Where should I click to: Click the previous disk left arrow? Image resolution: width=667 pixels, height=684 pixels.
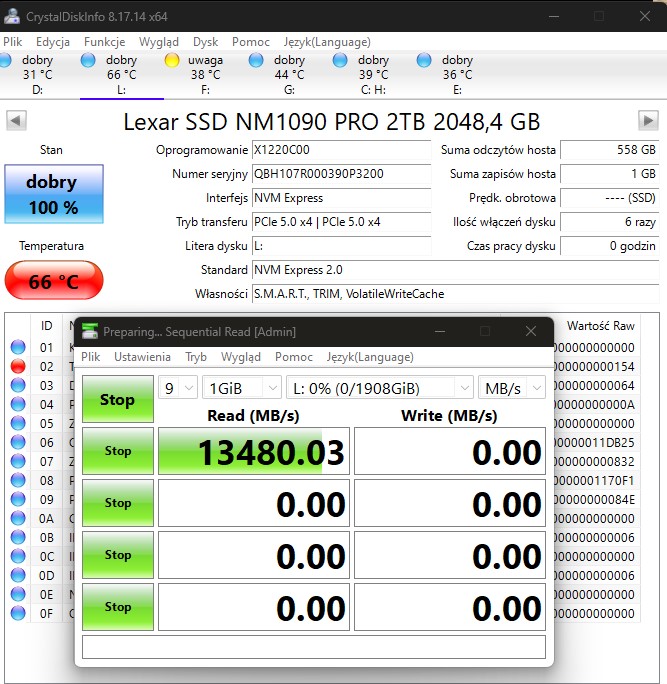pyautogui.click(x=16, y=121)
